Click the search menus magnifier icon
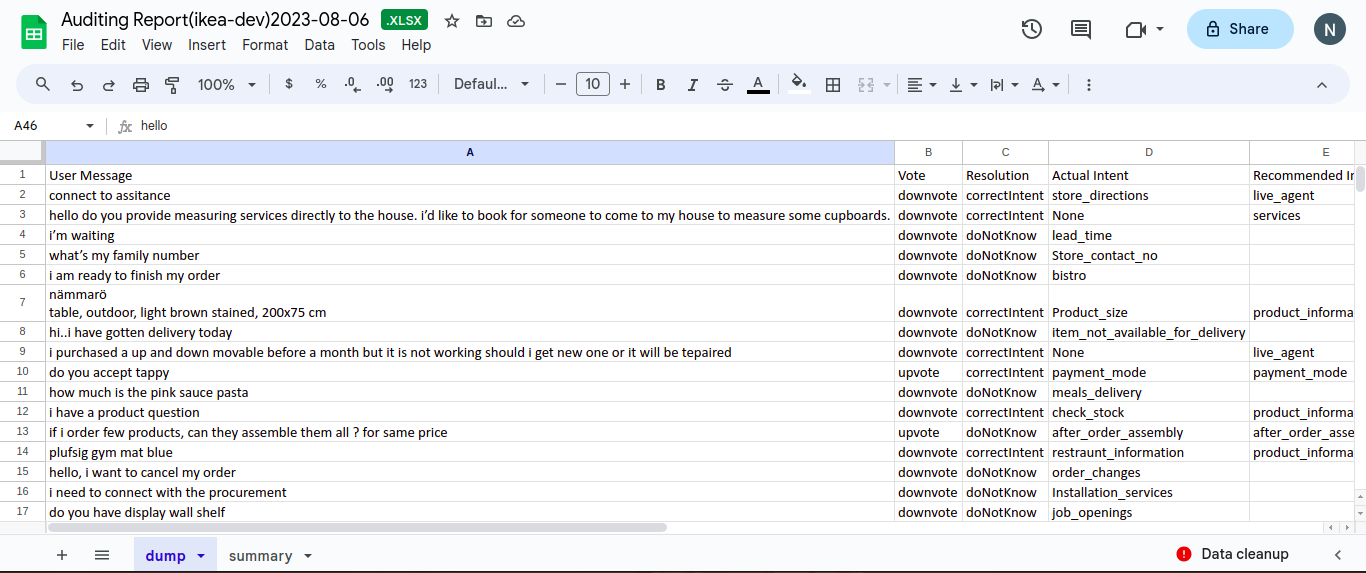The width and height of the screenshot is (1366, 573). point(43,85)
